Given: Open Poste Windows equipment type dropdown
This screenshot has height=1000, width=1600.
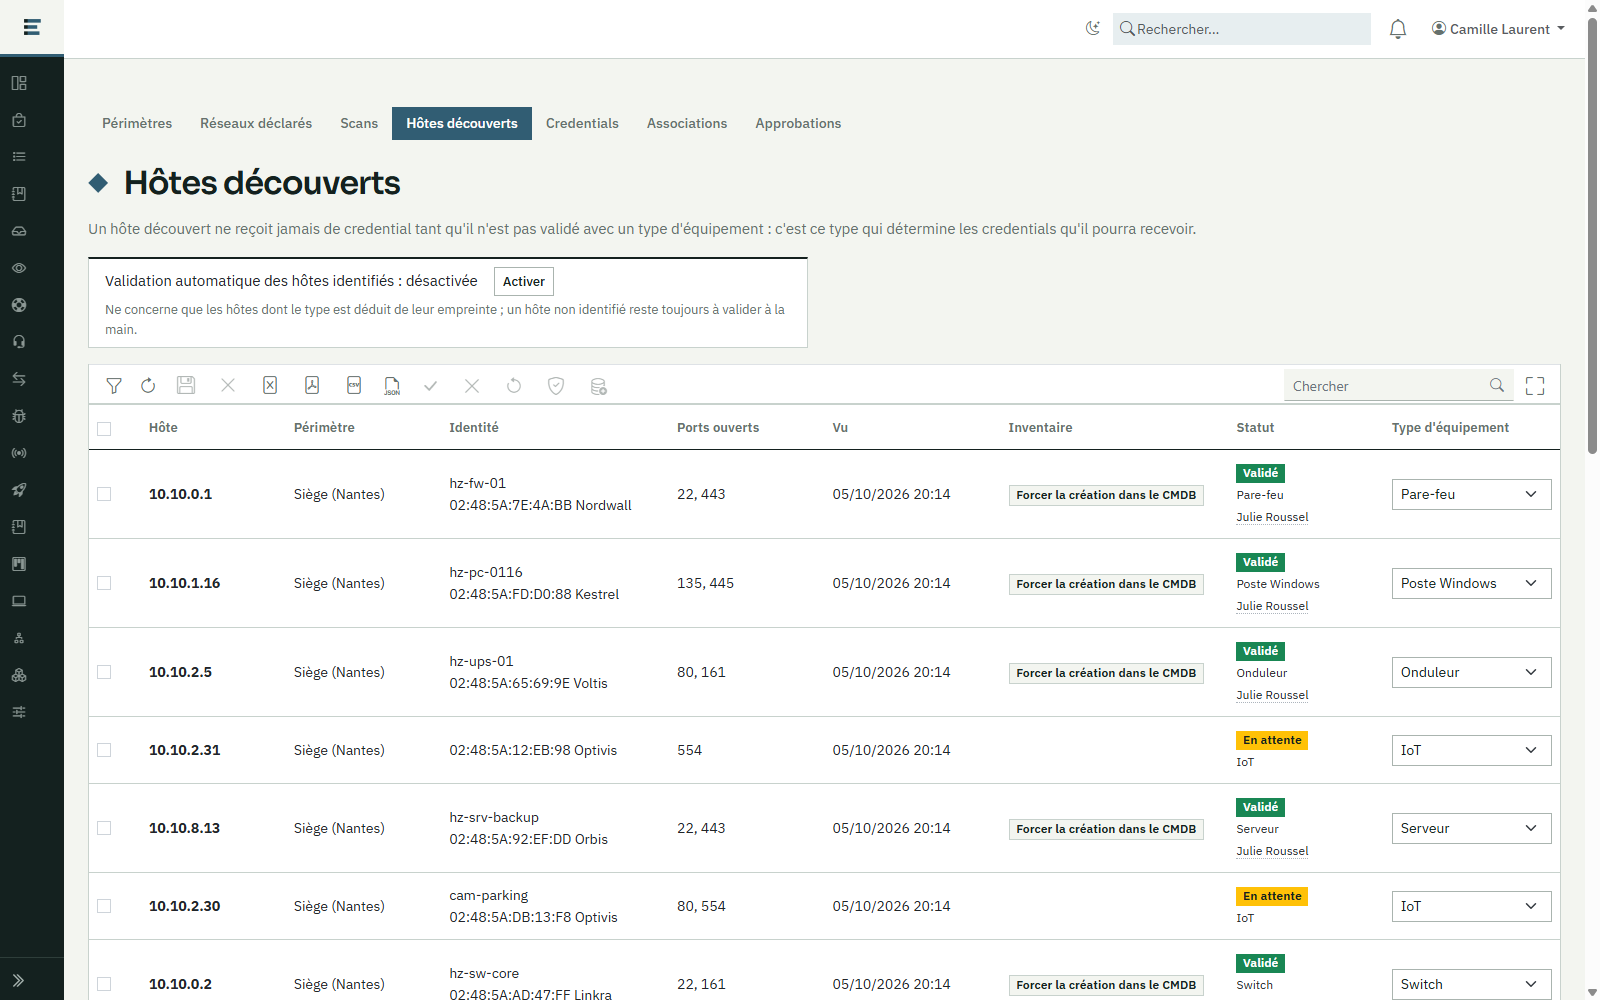Looking at the screenshot, I should coord(1471,583).
